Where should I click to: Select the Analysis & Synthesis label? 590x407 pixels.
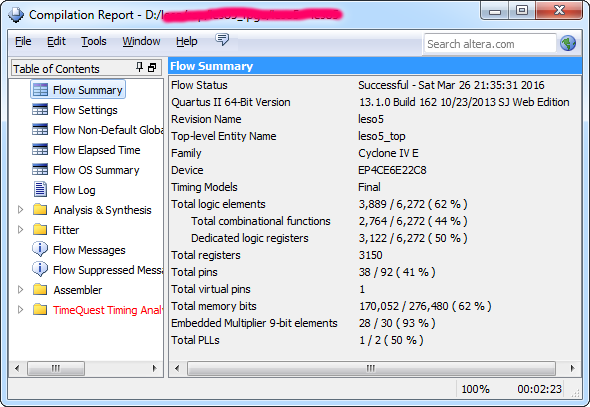coord(102,210)
